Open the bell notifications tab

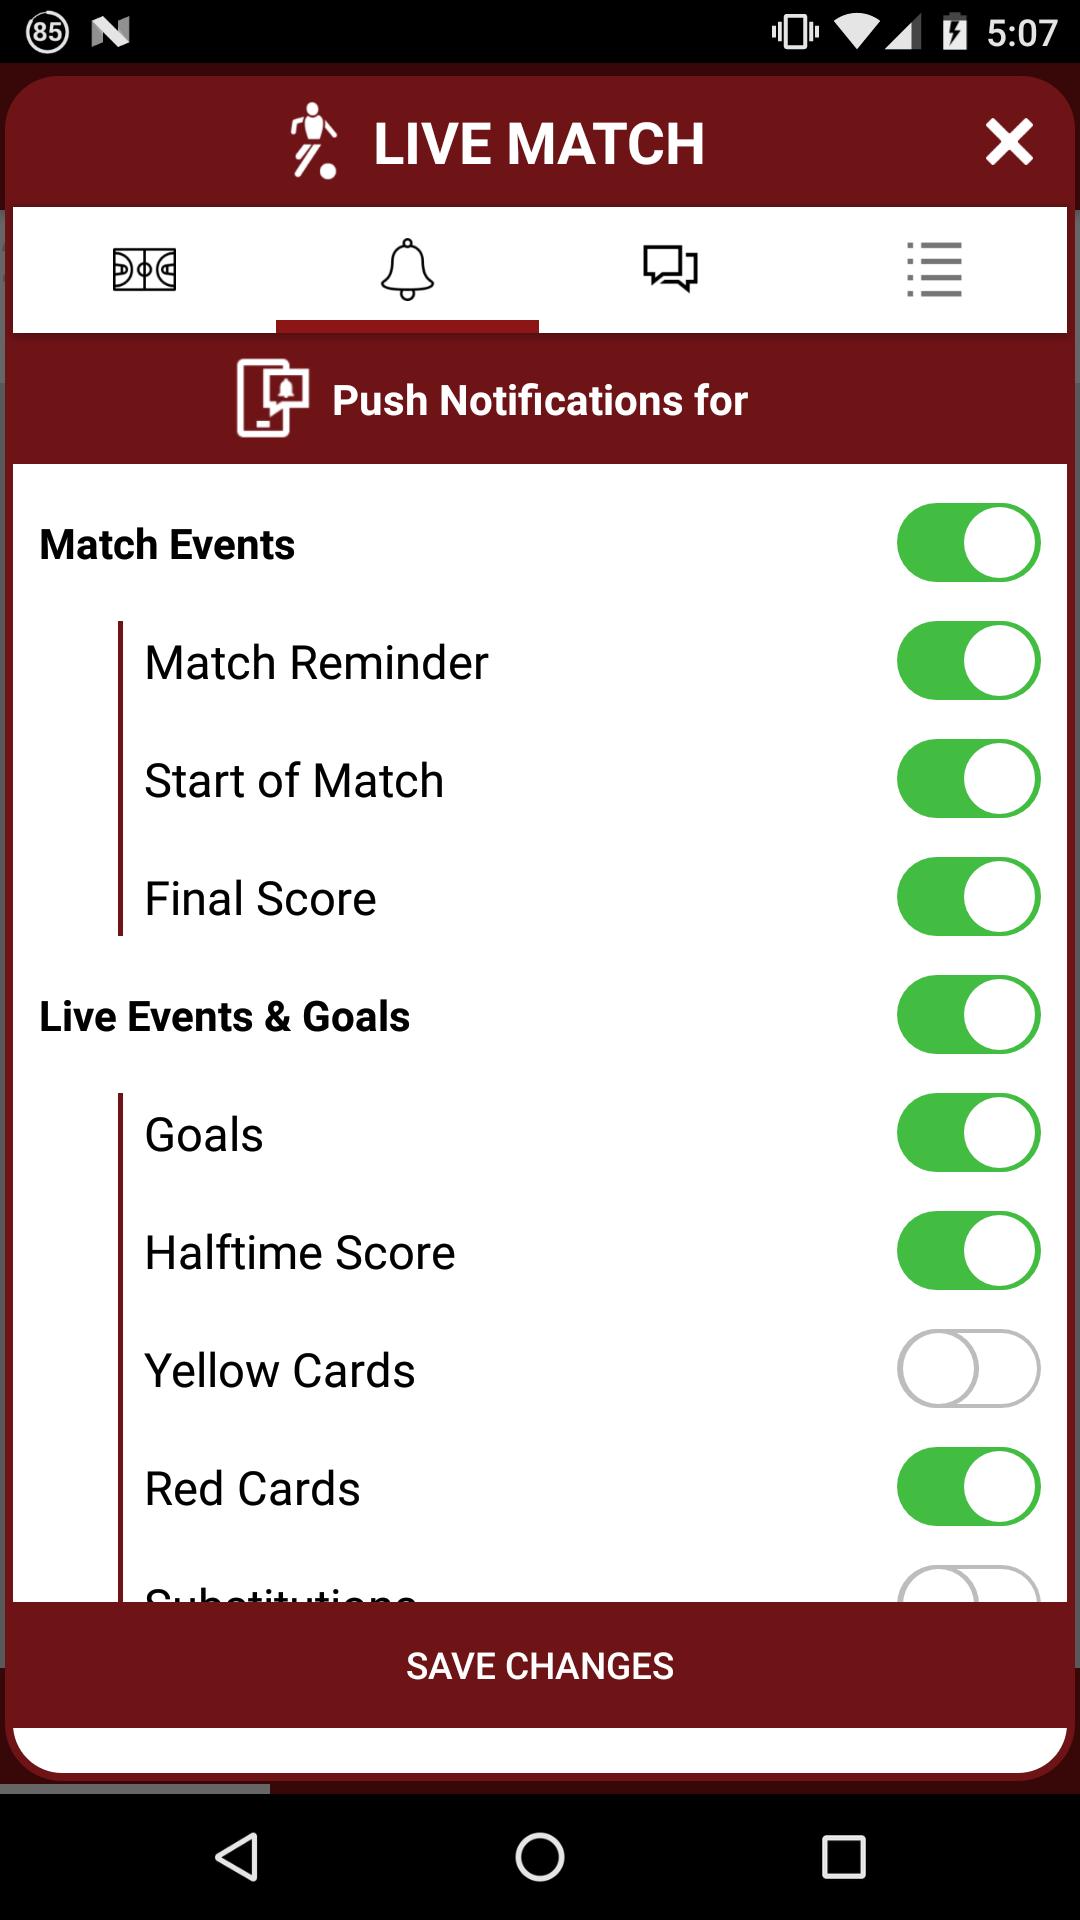(x=407, y=268)
